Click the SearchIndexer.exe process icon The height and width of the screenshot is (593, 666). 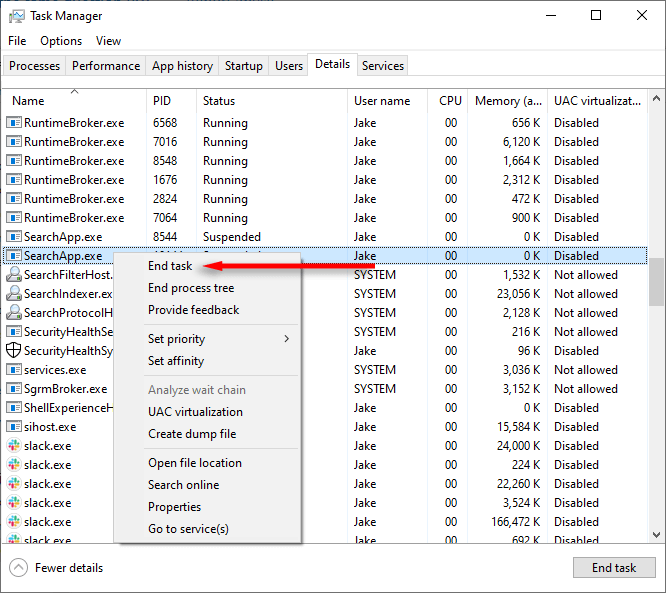click(x=14, y=294)
